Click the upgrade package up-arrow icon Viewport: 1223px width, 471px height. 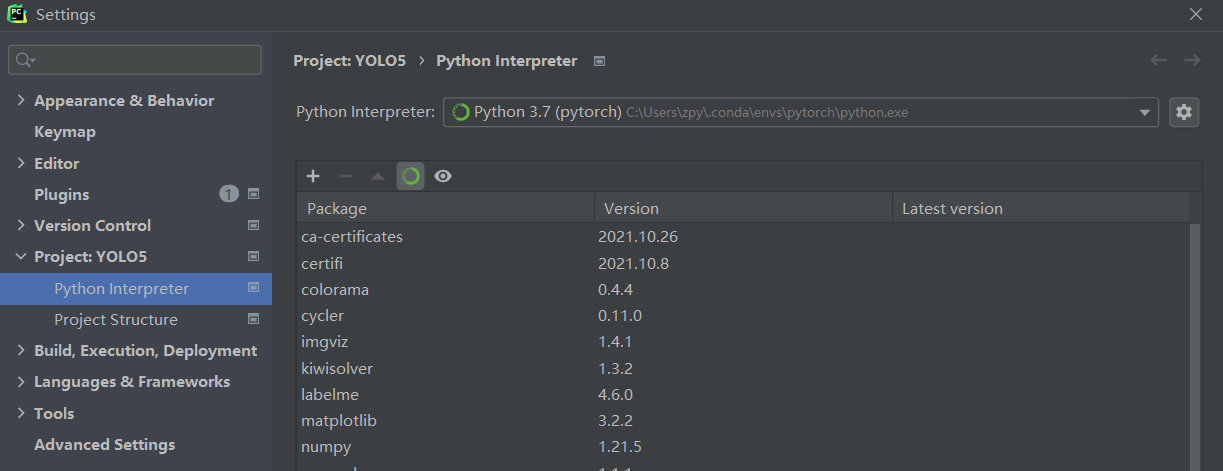point(377,176)
